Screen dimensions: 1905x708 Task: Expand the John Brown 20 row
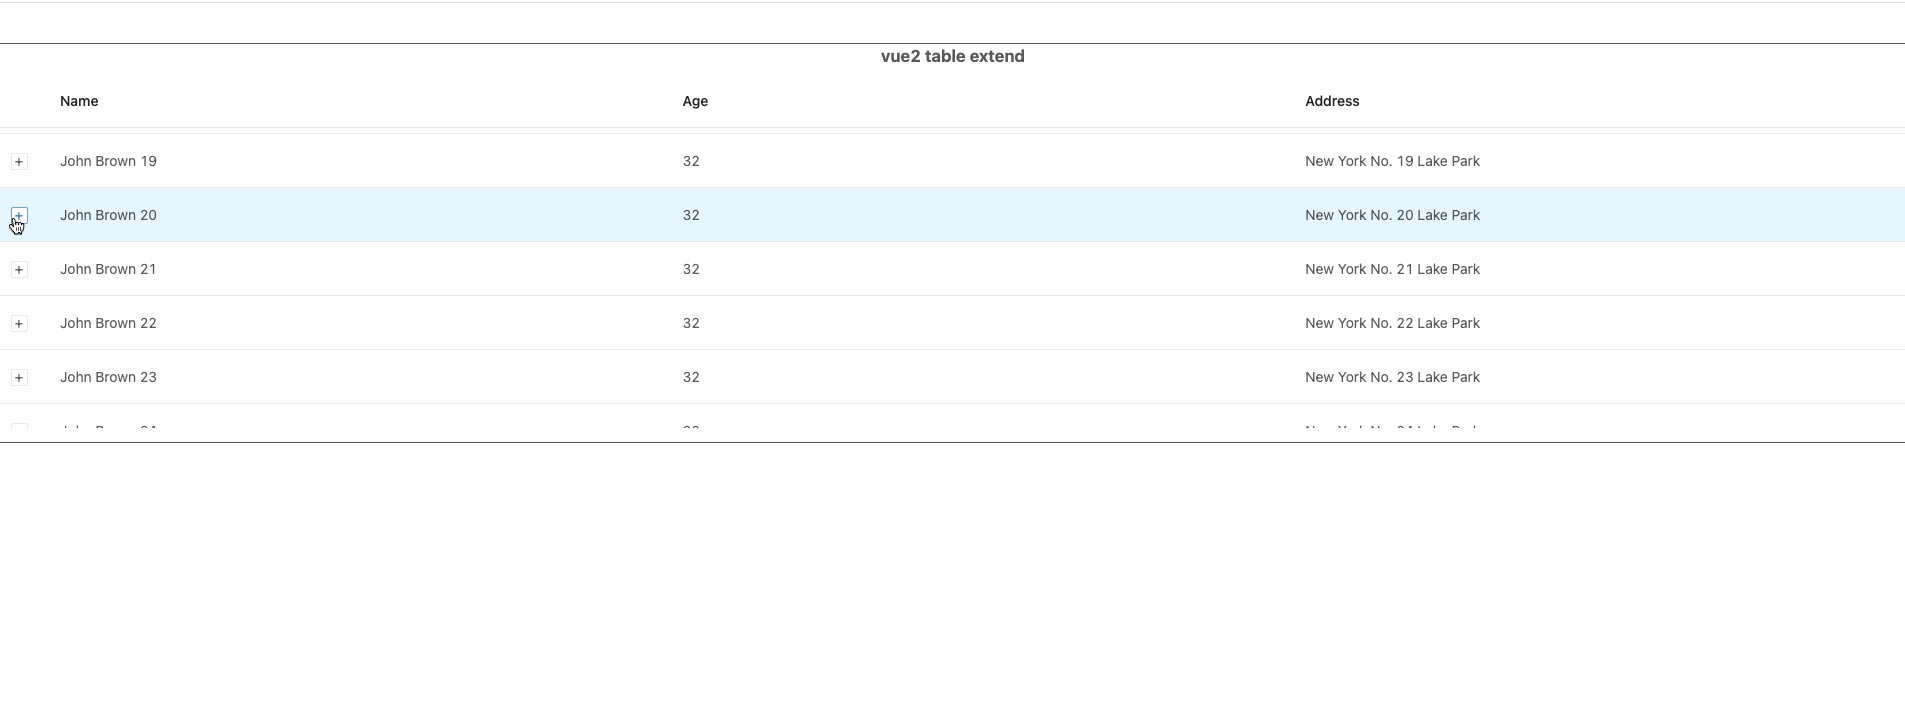(19, 215)
